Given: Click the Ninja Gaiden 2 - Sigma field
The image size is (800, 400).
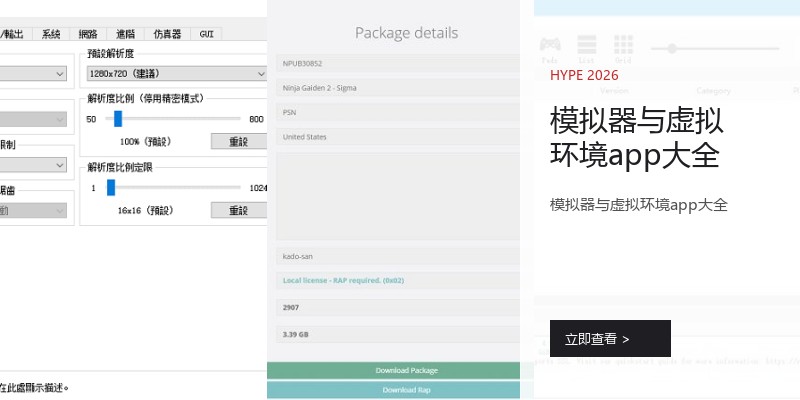Looking at the screenshot, I should pos(398,88).
